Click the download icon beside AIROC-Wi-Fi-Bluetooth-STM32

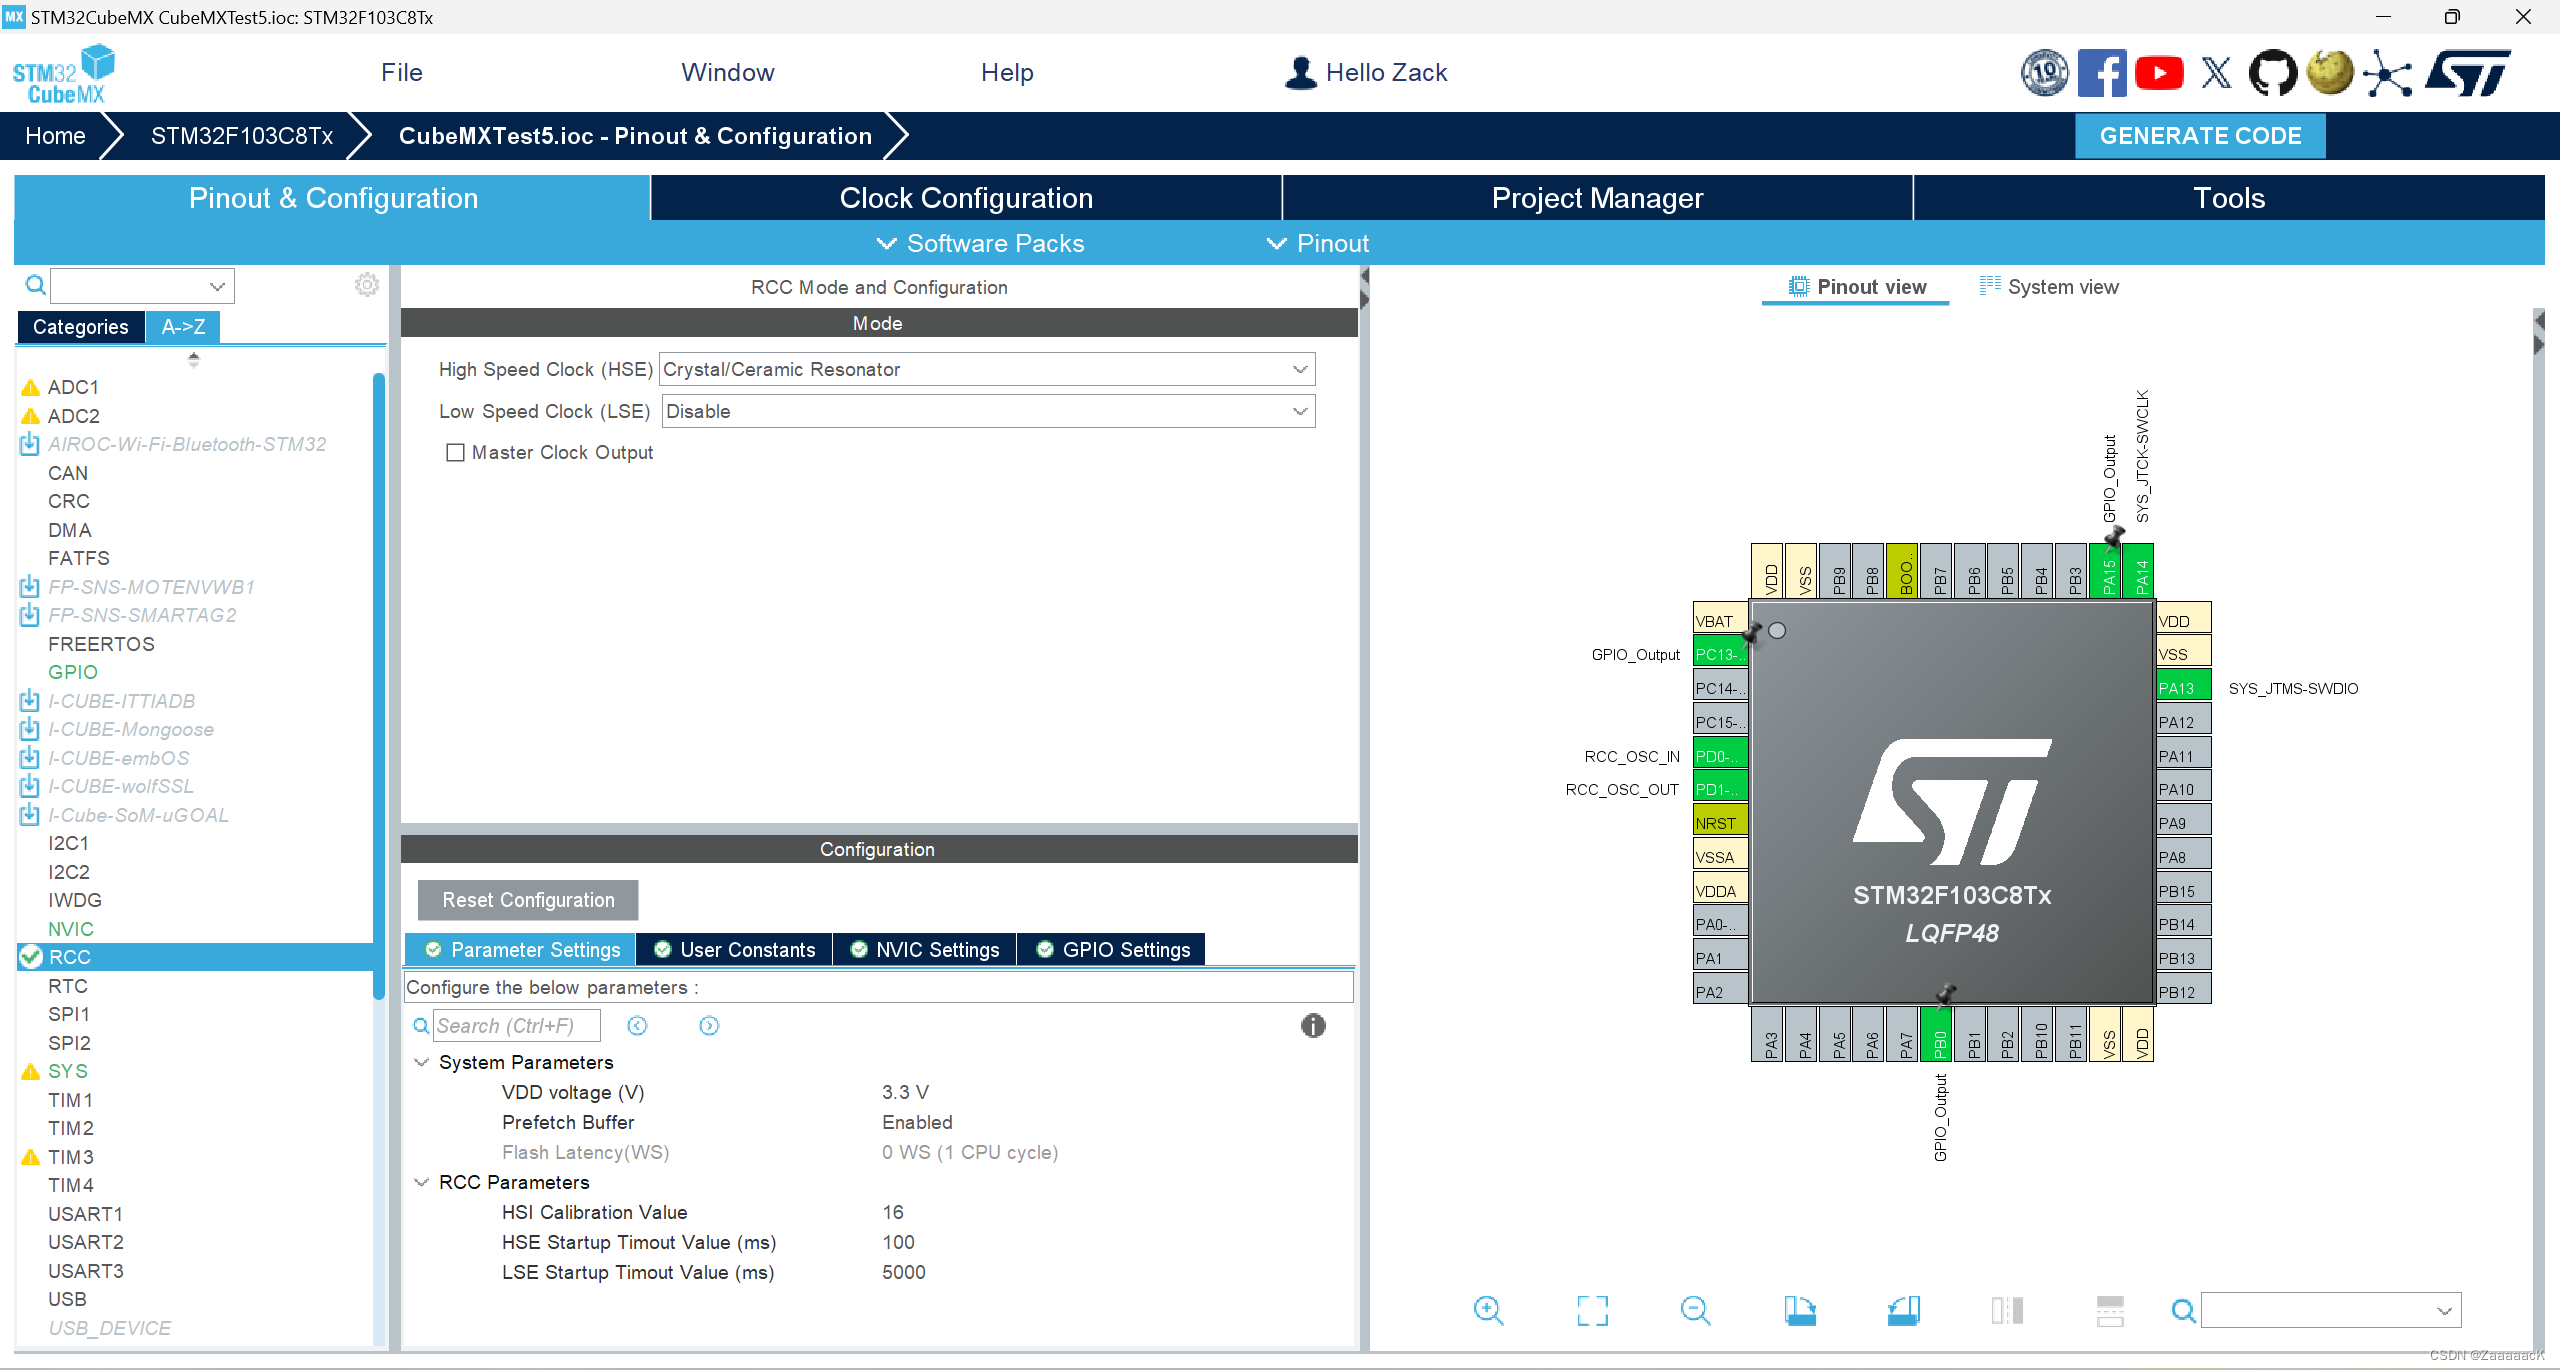click(x=30, y=444)
